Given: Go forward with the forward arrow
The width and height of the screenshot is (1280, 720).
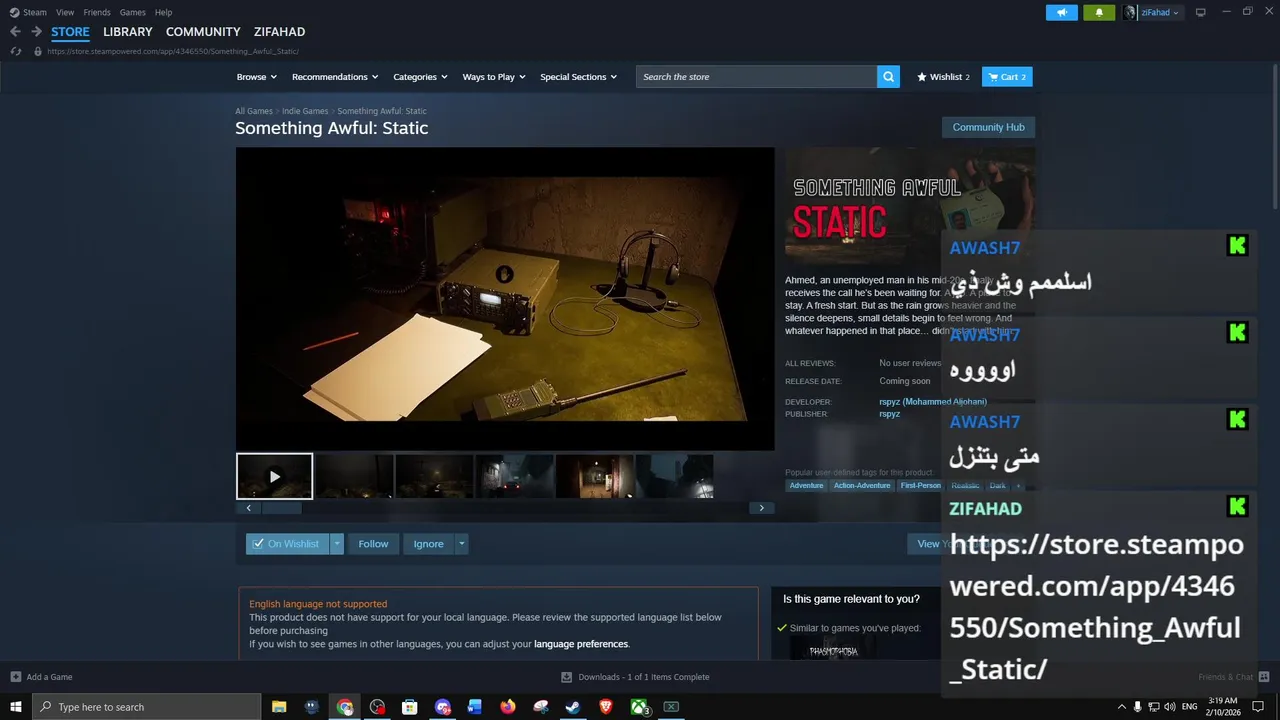Looking at the screenshot, I should [36, 32].
